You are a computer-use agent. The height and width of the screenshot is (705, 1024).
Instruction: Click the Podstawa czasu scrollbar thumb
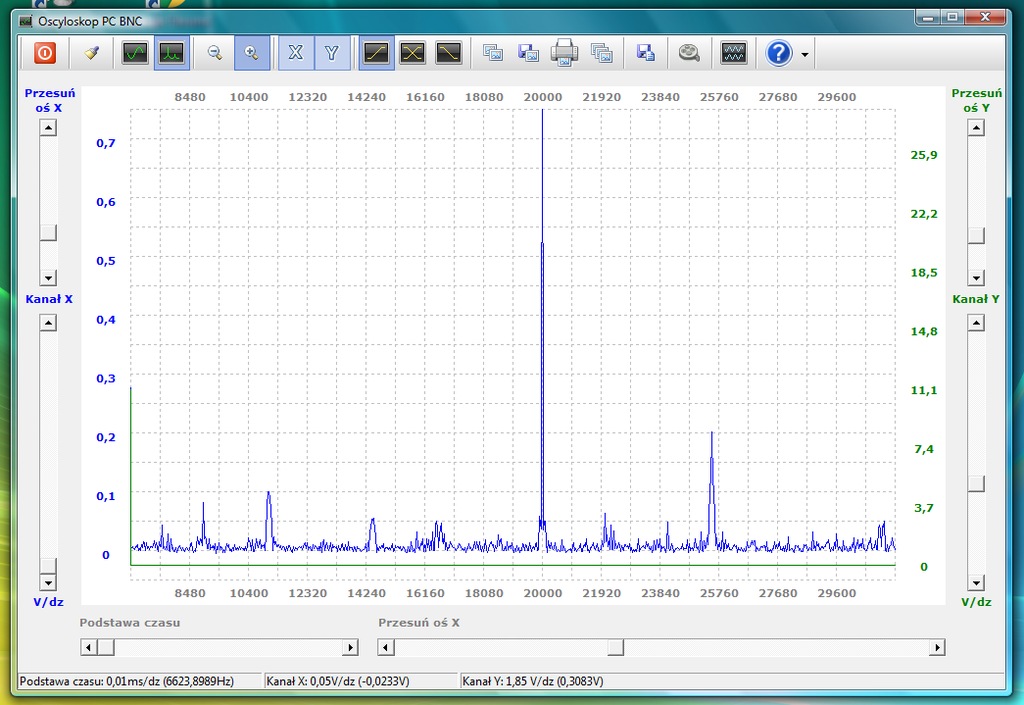click(106, 648)
